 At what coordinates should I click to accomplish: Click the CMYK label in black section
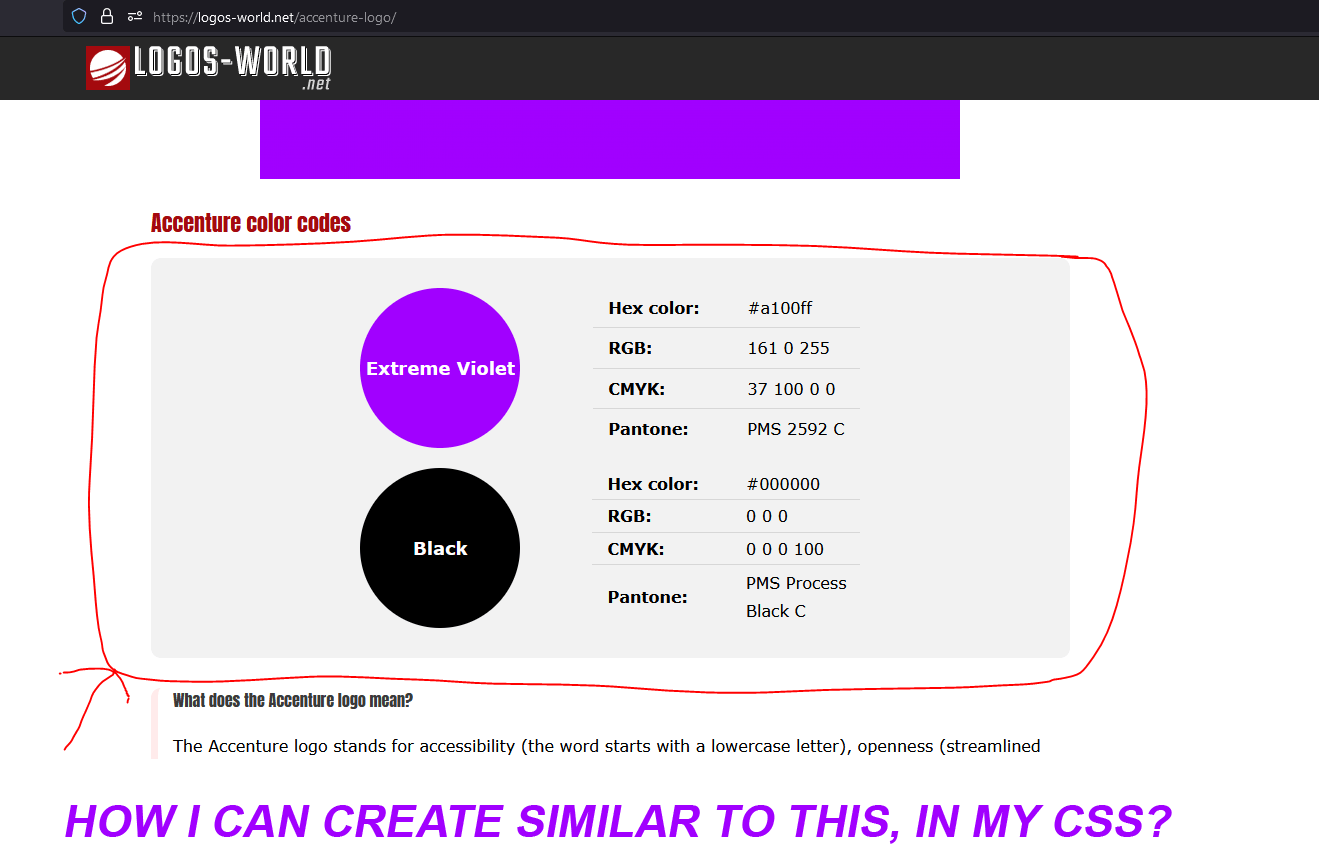pos(636,549)
